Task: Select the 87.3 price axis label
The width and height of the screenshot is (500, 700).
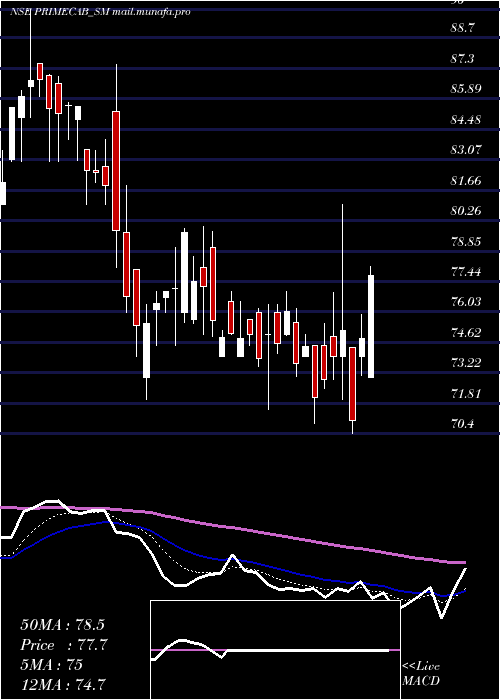Action: coord(462,58)
